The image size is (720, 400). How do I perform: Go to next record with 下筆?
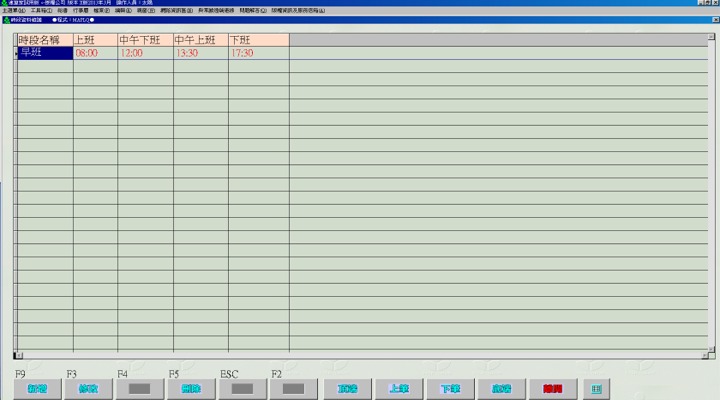click(x=450, y=388)
